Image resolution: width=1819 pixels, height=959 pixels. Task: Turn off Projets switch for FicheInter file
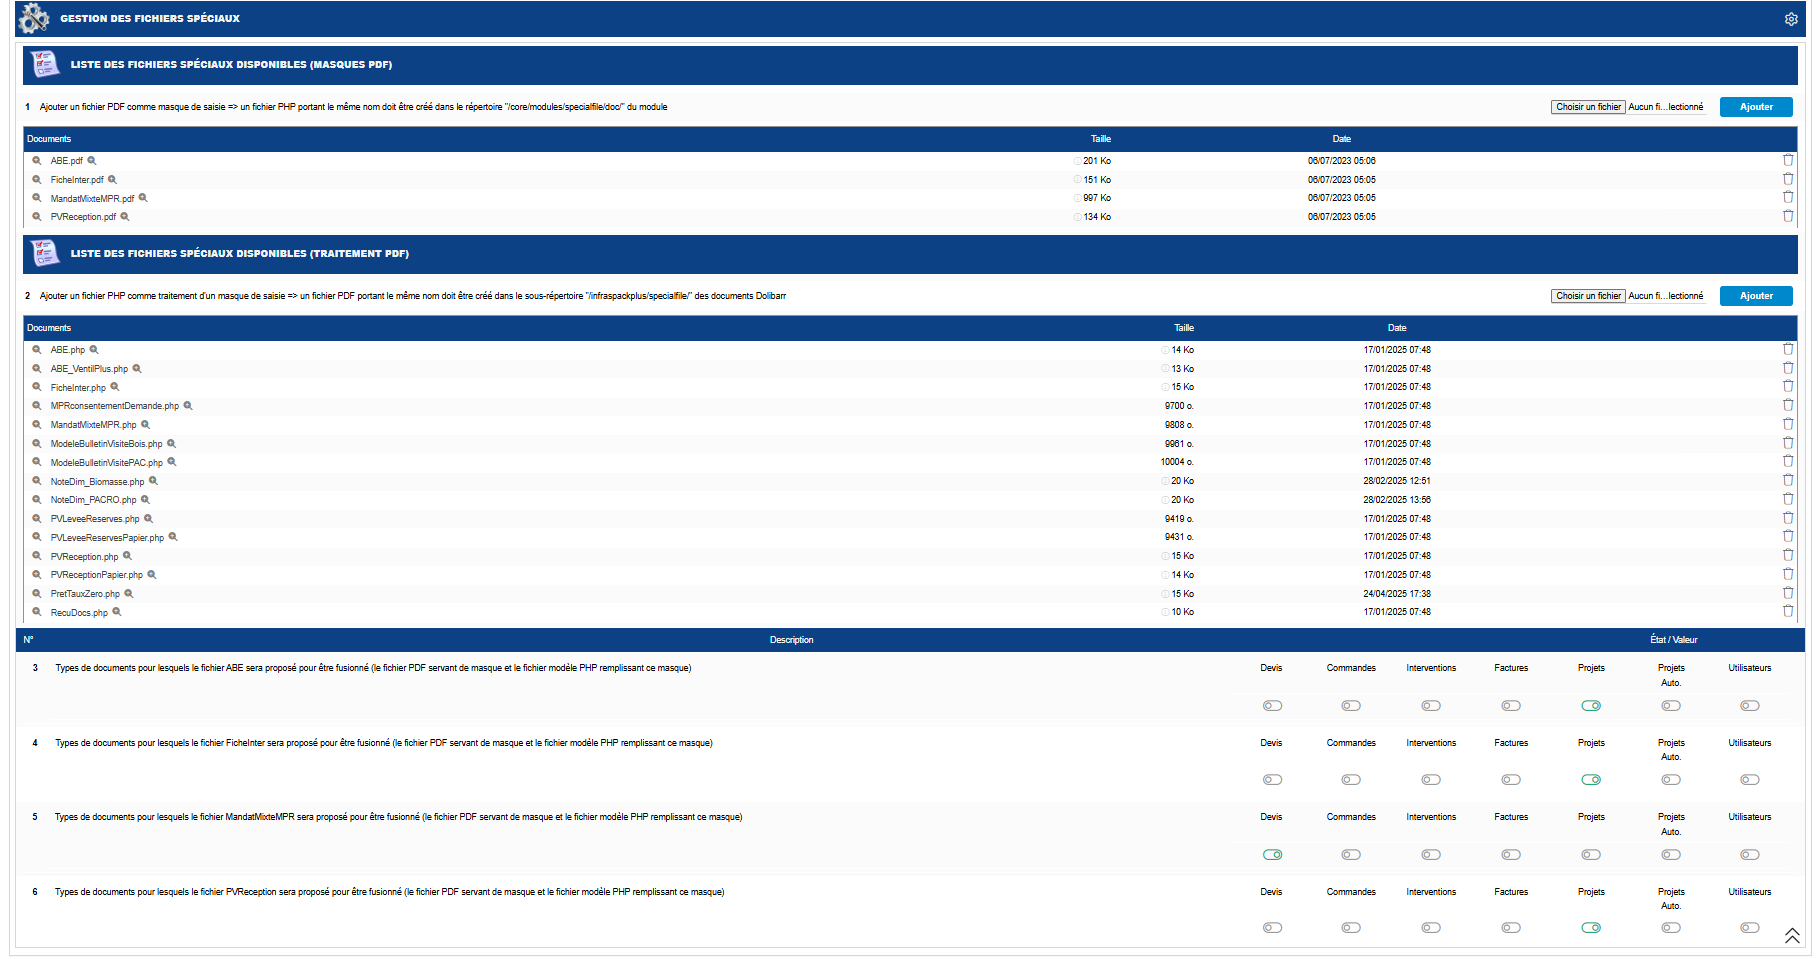(1591, 780)
